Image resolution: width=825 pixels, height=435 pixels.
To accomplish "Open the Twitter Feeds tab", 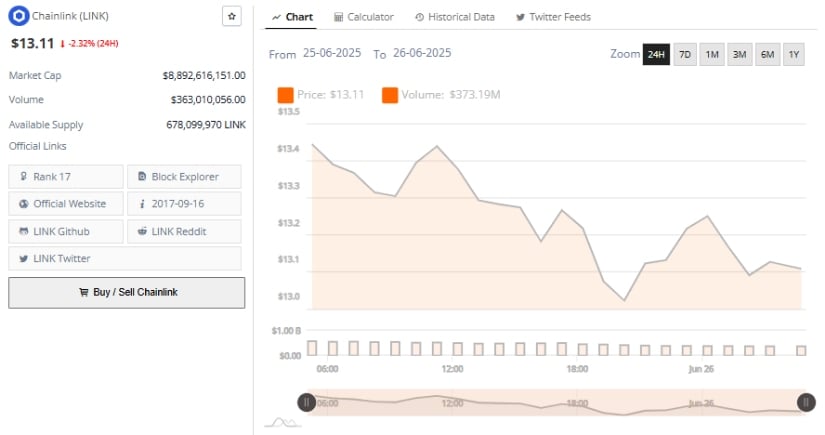I will (x=554, y=17).
